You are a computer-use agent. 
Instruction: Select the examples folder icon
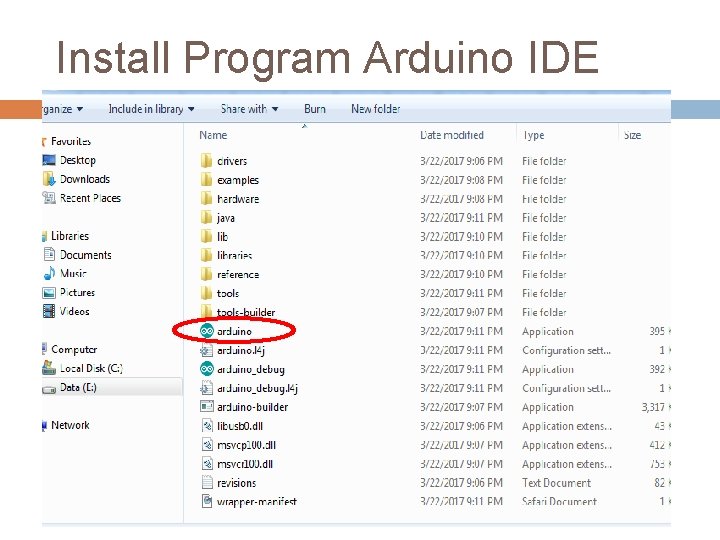tap(207, 180)
